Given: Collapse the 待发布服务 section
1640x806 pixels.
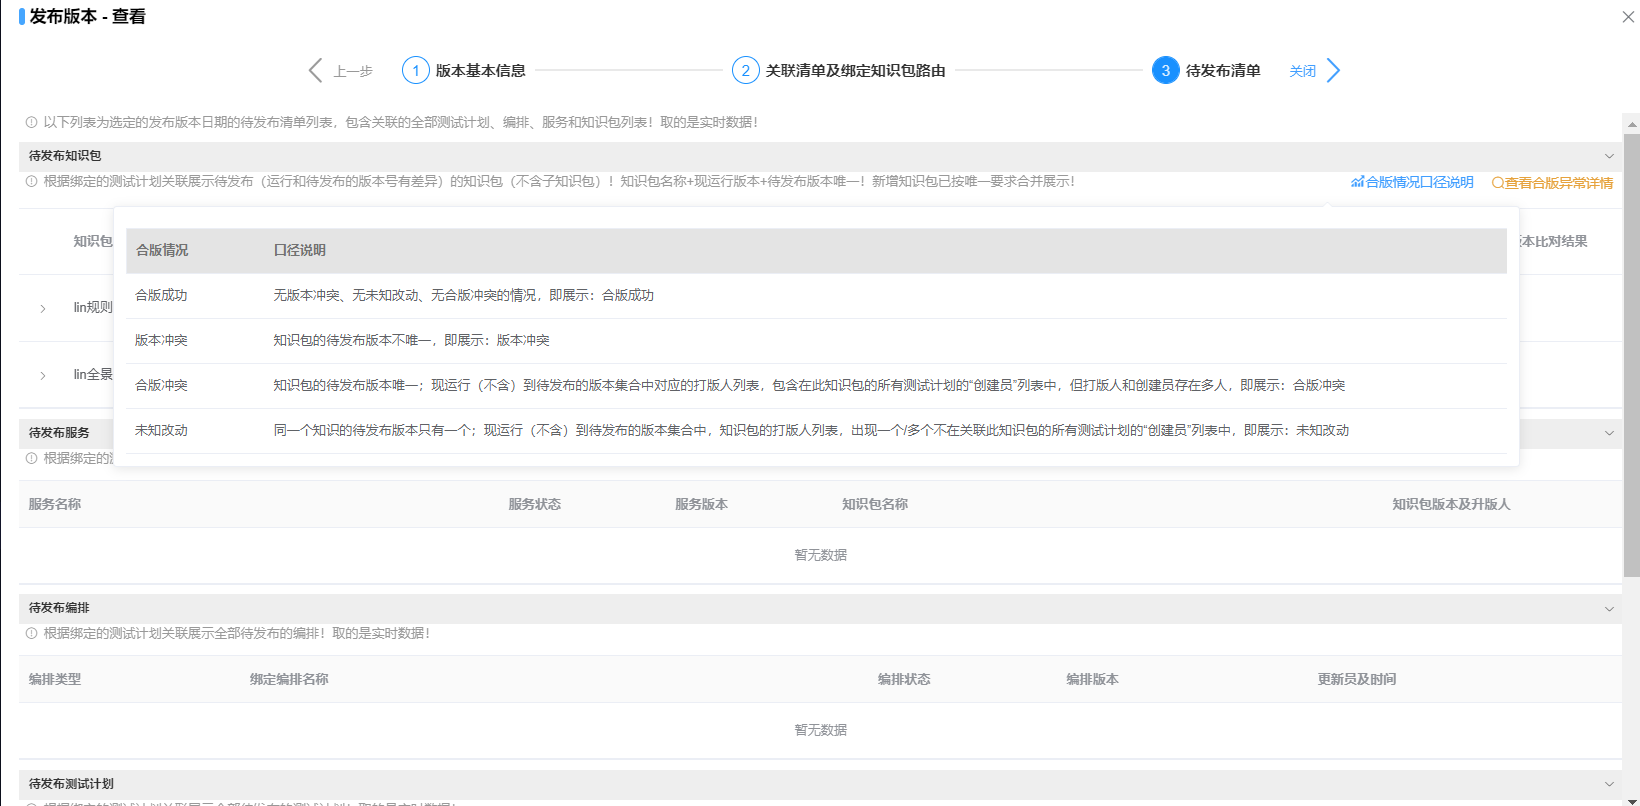Looking at the screenshot, I should coord(1609,433).
